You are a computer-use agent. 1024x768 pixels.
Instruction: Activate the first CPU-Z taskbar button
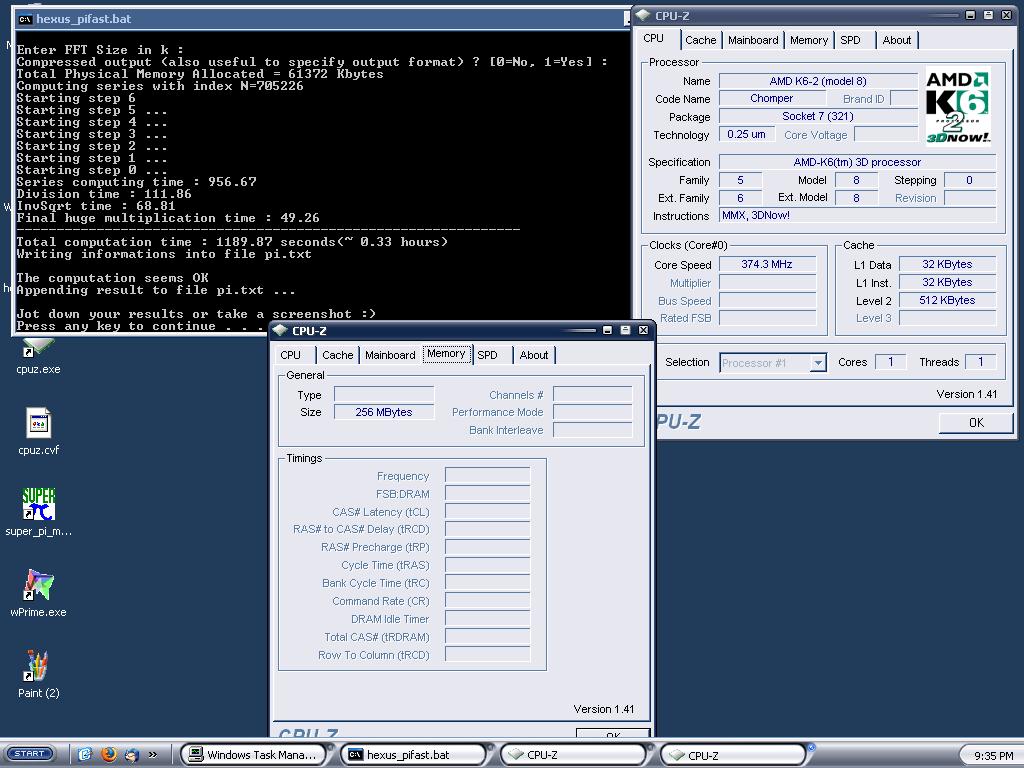(x=572, y=754)
